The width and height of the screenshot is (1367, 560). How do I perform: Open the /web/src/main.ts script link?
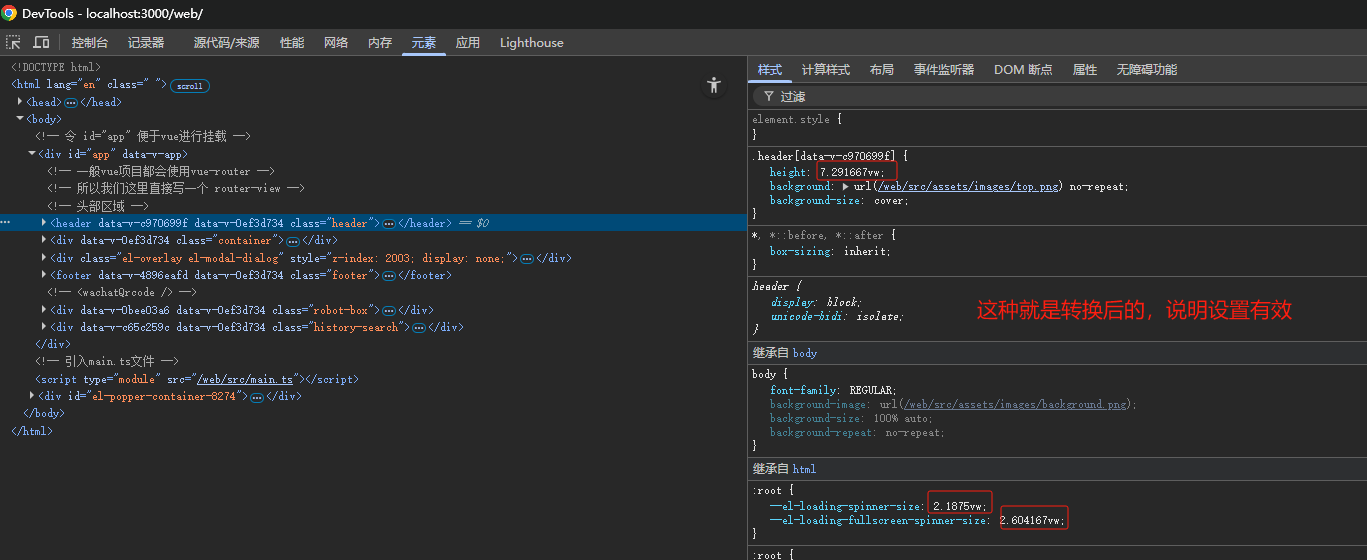pyautogui.click(x=245, y=380)
